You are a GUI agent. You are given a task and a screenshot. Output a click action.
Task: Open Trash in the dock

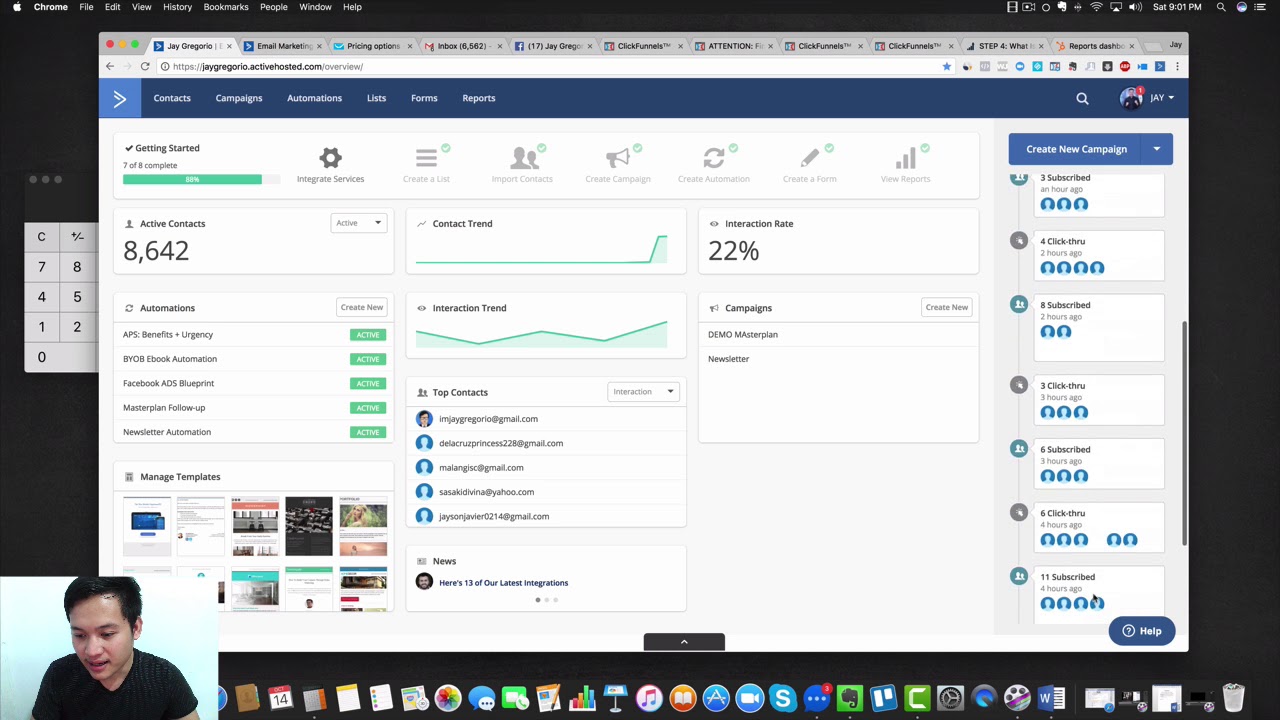click(x=1233, y=697)
